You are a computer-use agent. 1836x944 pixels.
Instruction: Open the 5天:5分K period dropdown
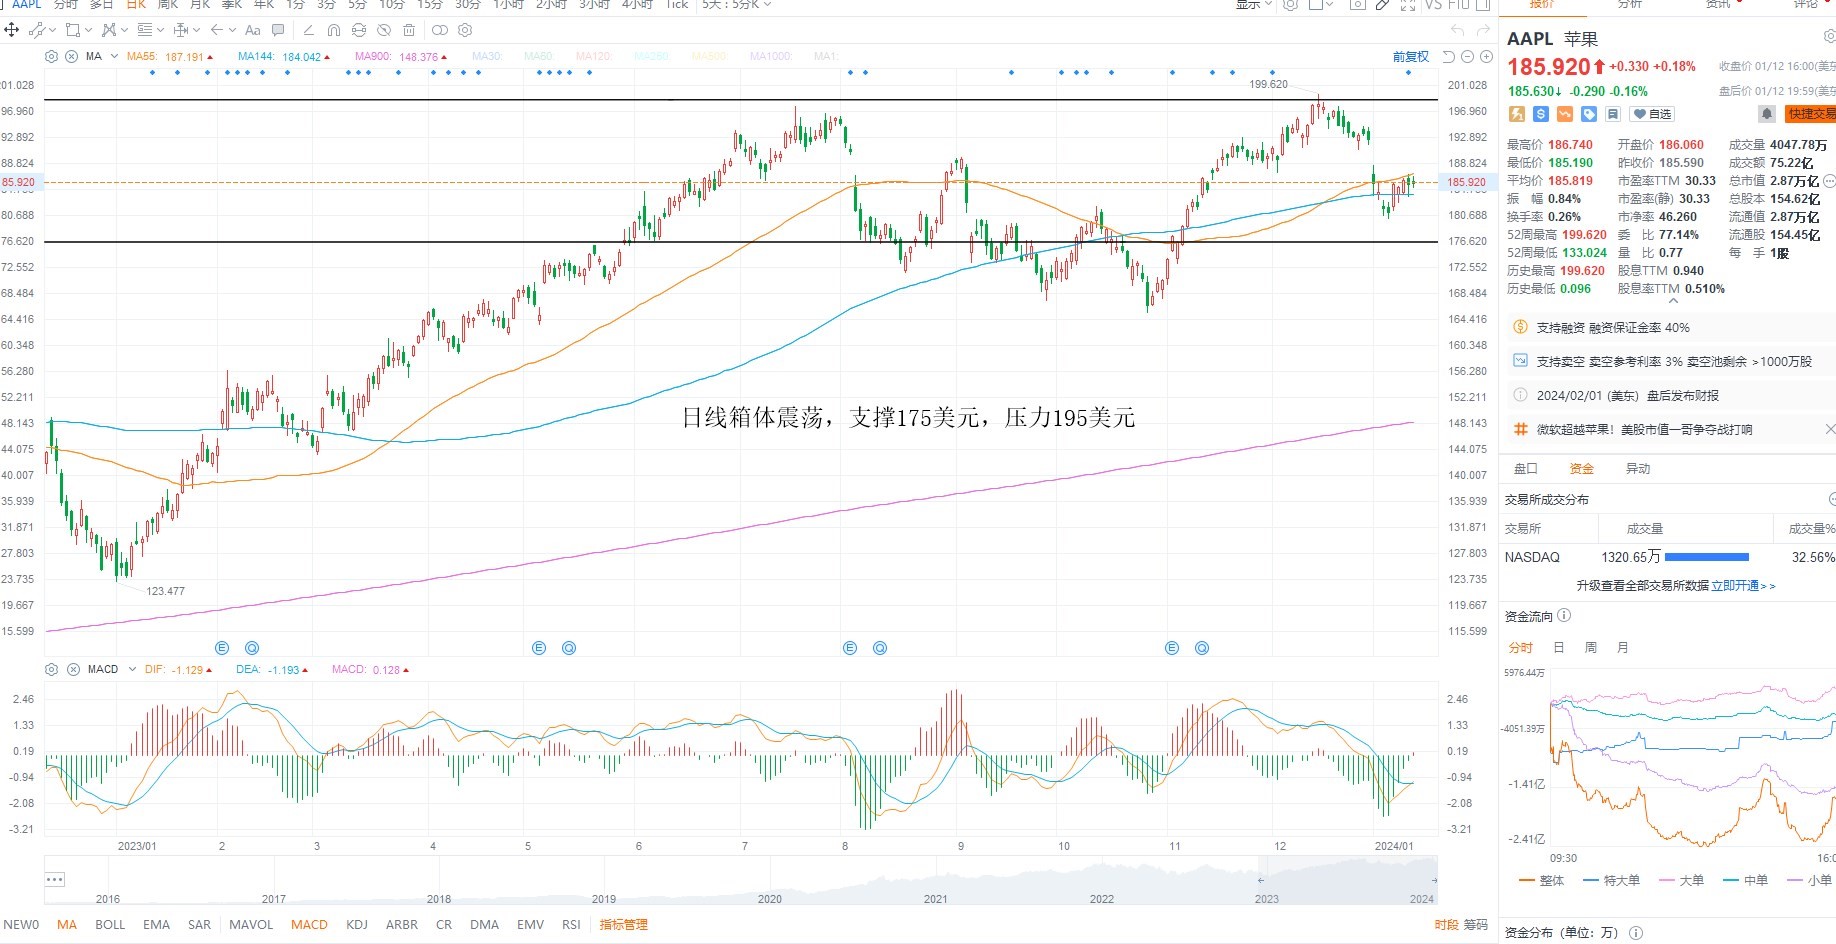click(x=736, y=5)
